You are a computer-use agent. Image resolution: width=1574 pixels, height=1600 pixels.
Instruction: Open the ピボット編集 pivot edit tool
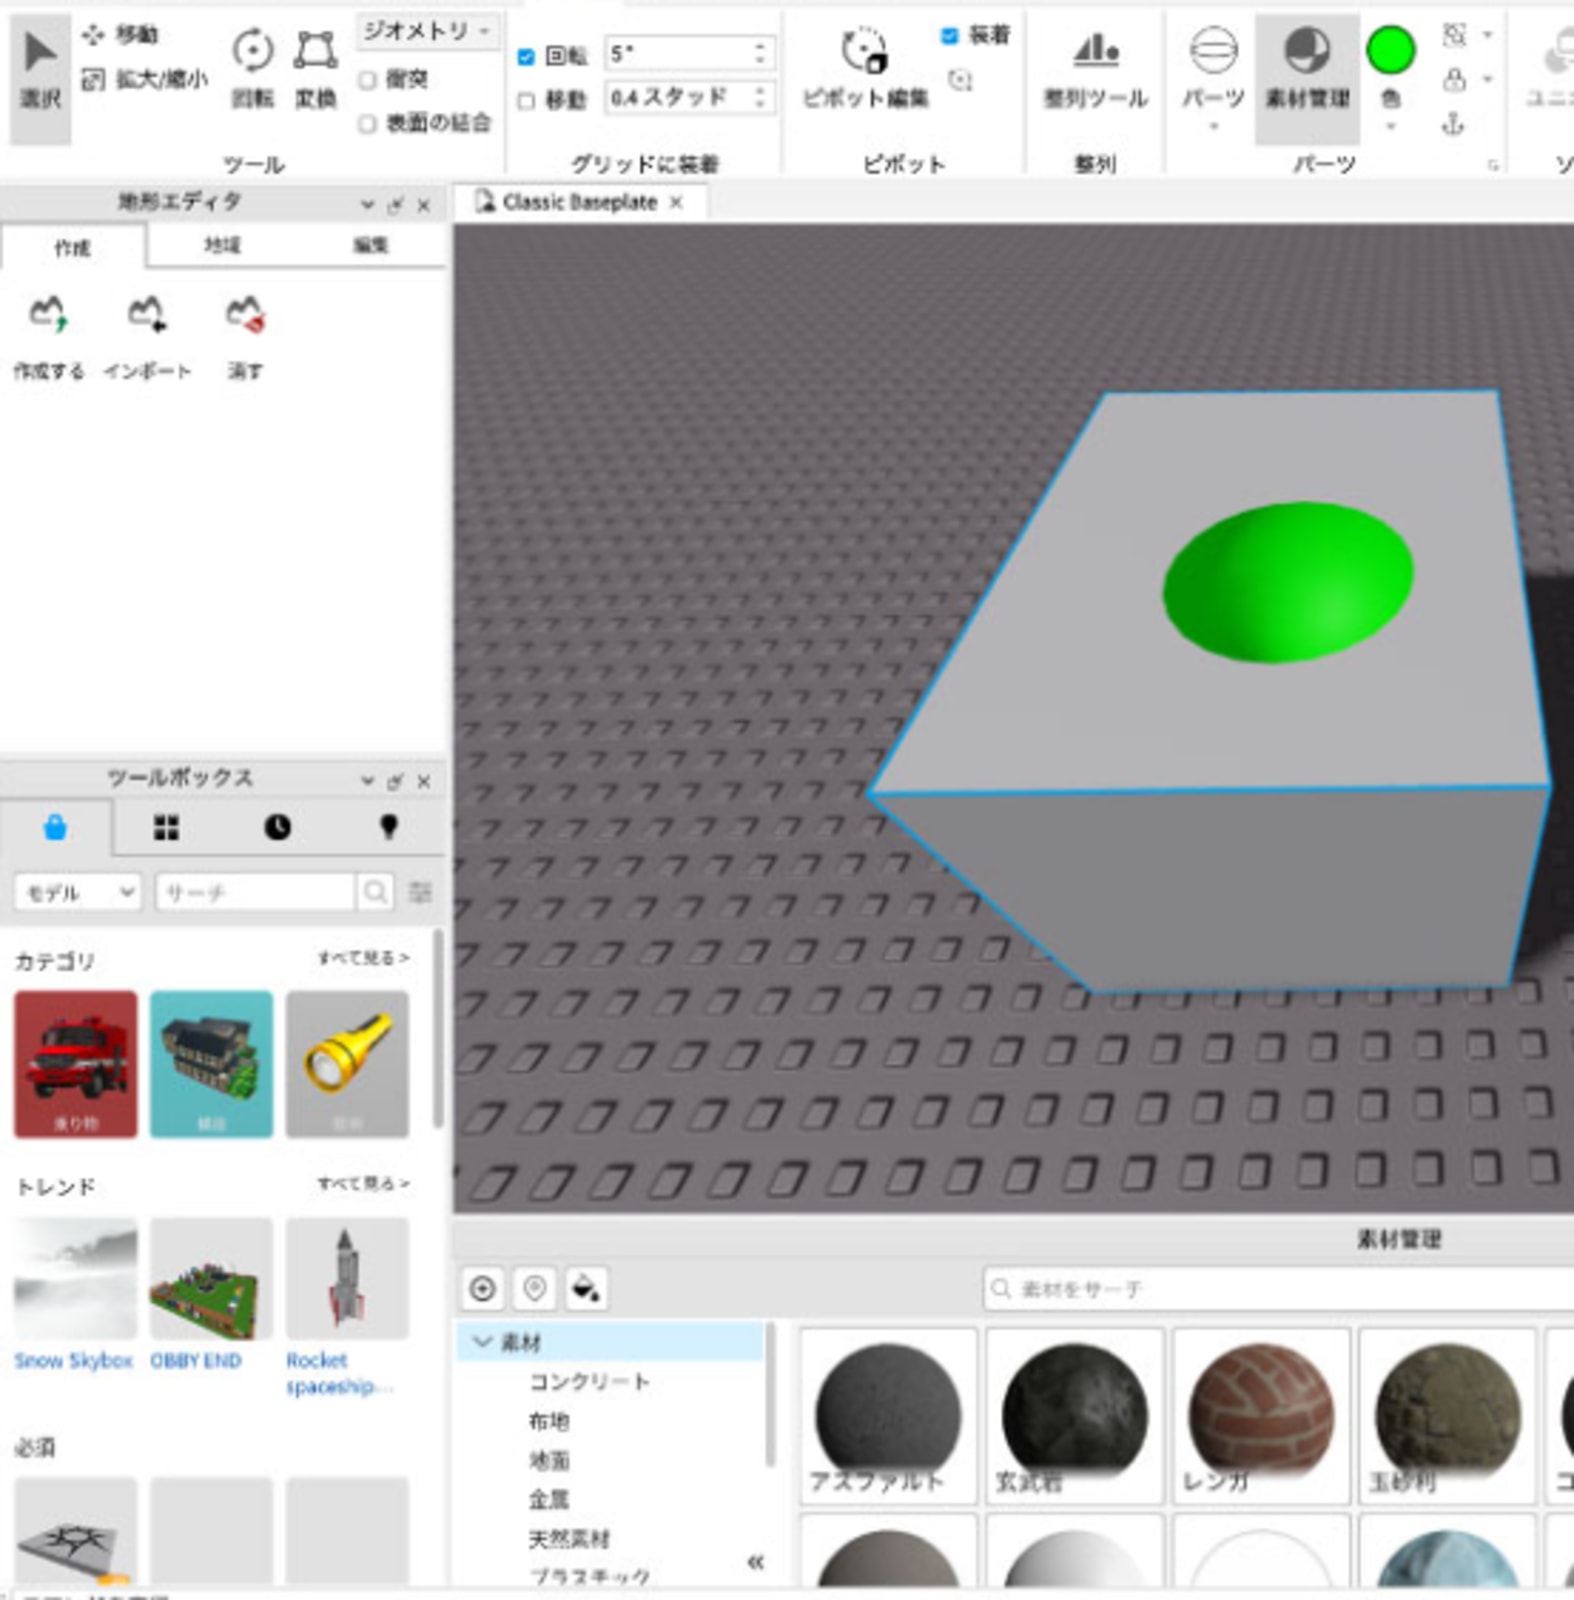pos(865,66)
